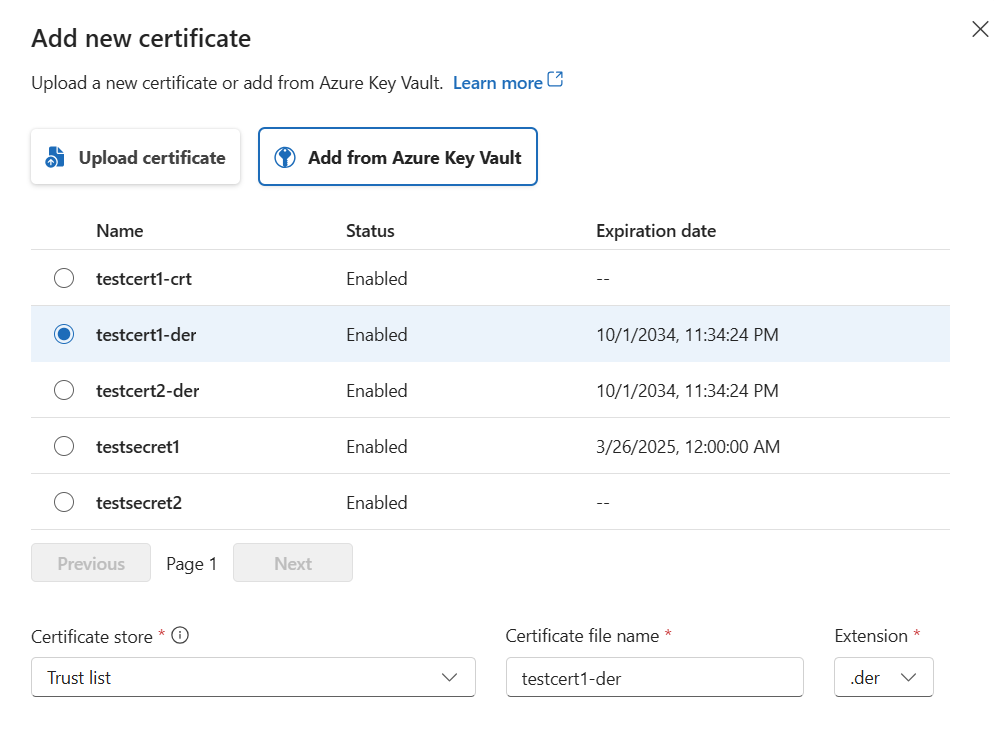Click testcert2-der's expiration date cell
Screen dimensions: 994x754
point(687,391)
